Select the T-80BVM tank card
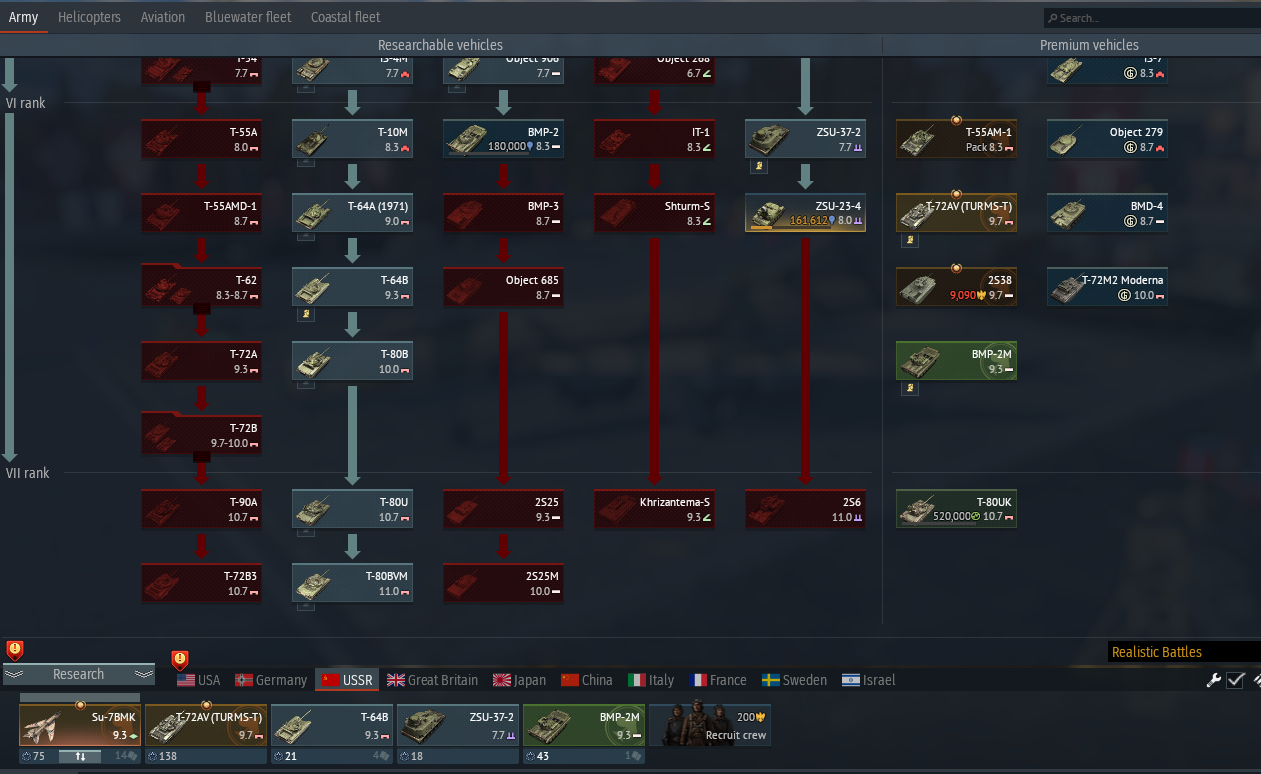This screenshot has width=1261, height=774. point(352,583)
